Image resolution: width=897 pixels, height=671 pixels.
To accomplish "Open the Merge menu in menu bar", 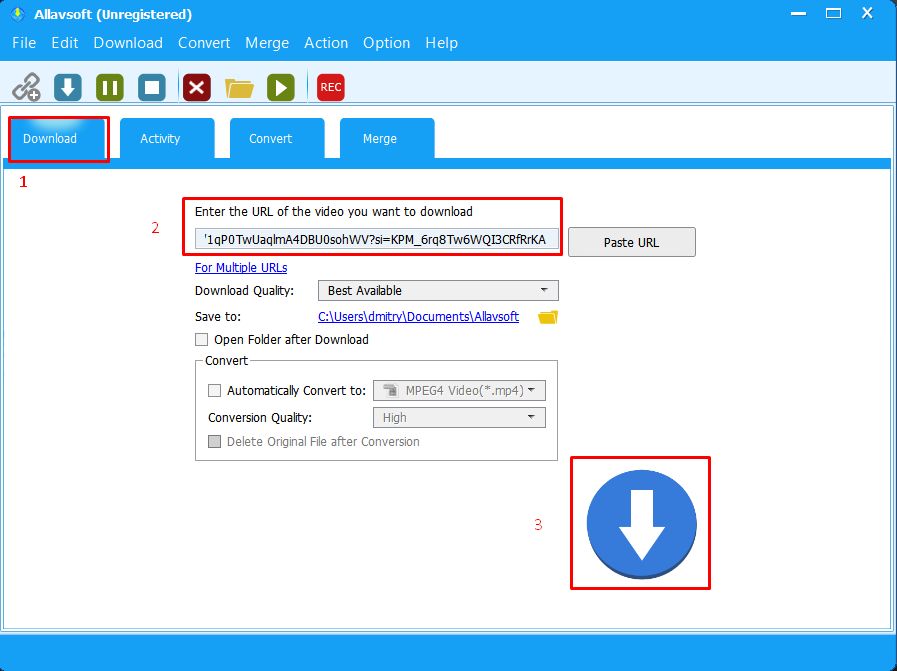I will click(x=267, y=43).
